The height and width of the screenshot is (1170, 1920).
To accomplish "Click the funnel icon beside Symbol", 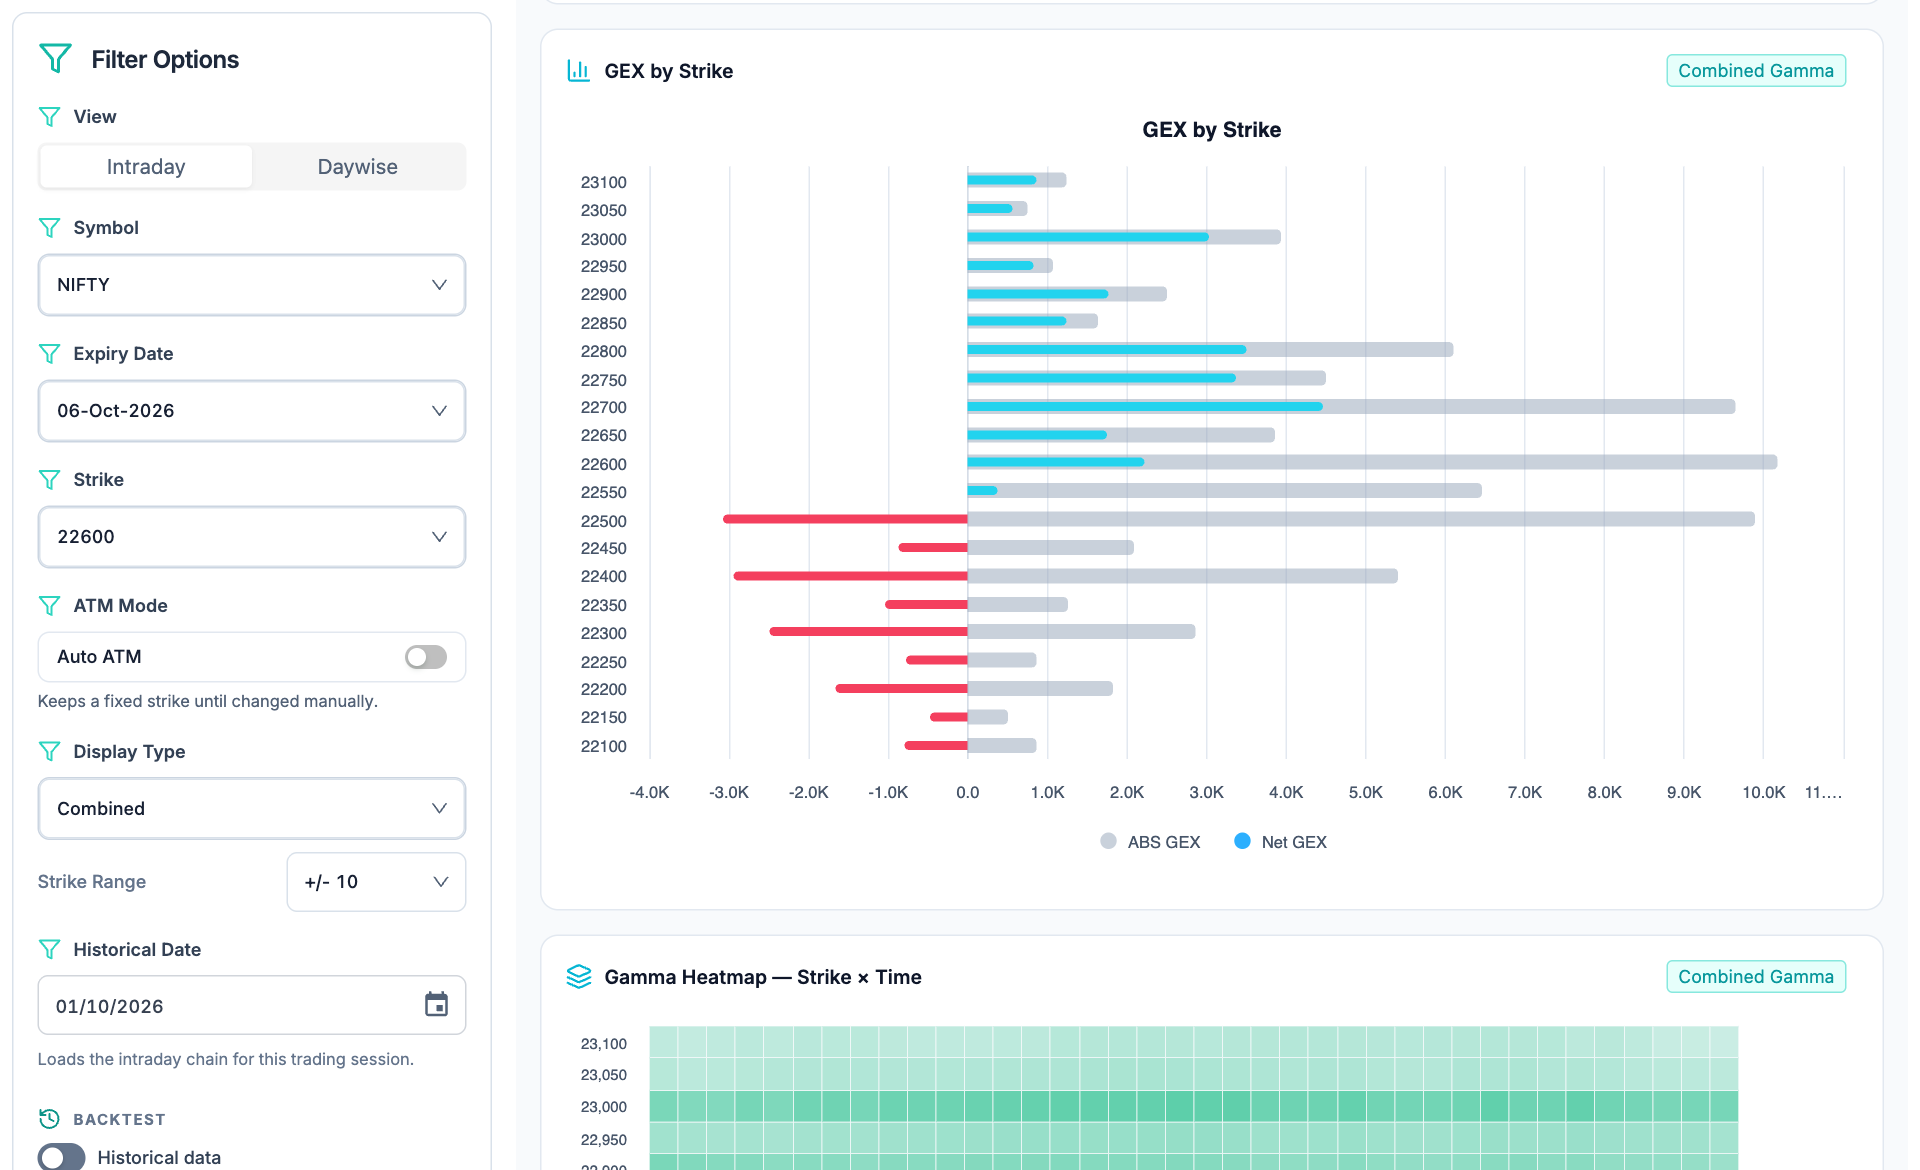I will point(49,228).
